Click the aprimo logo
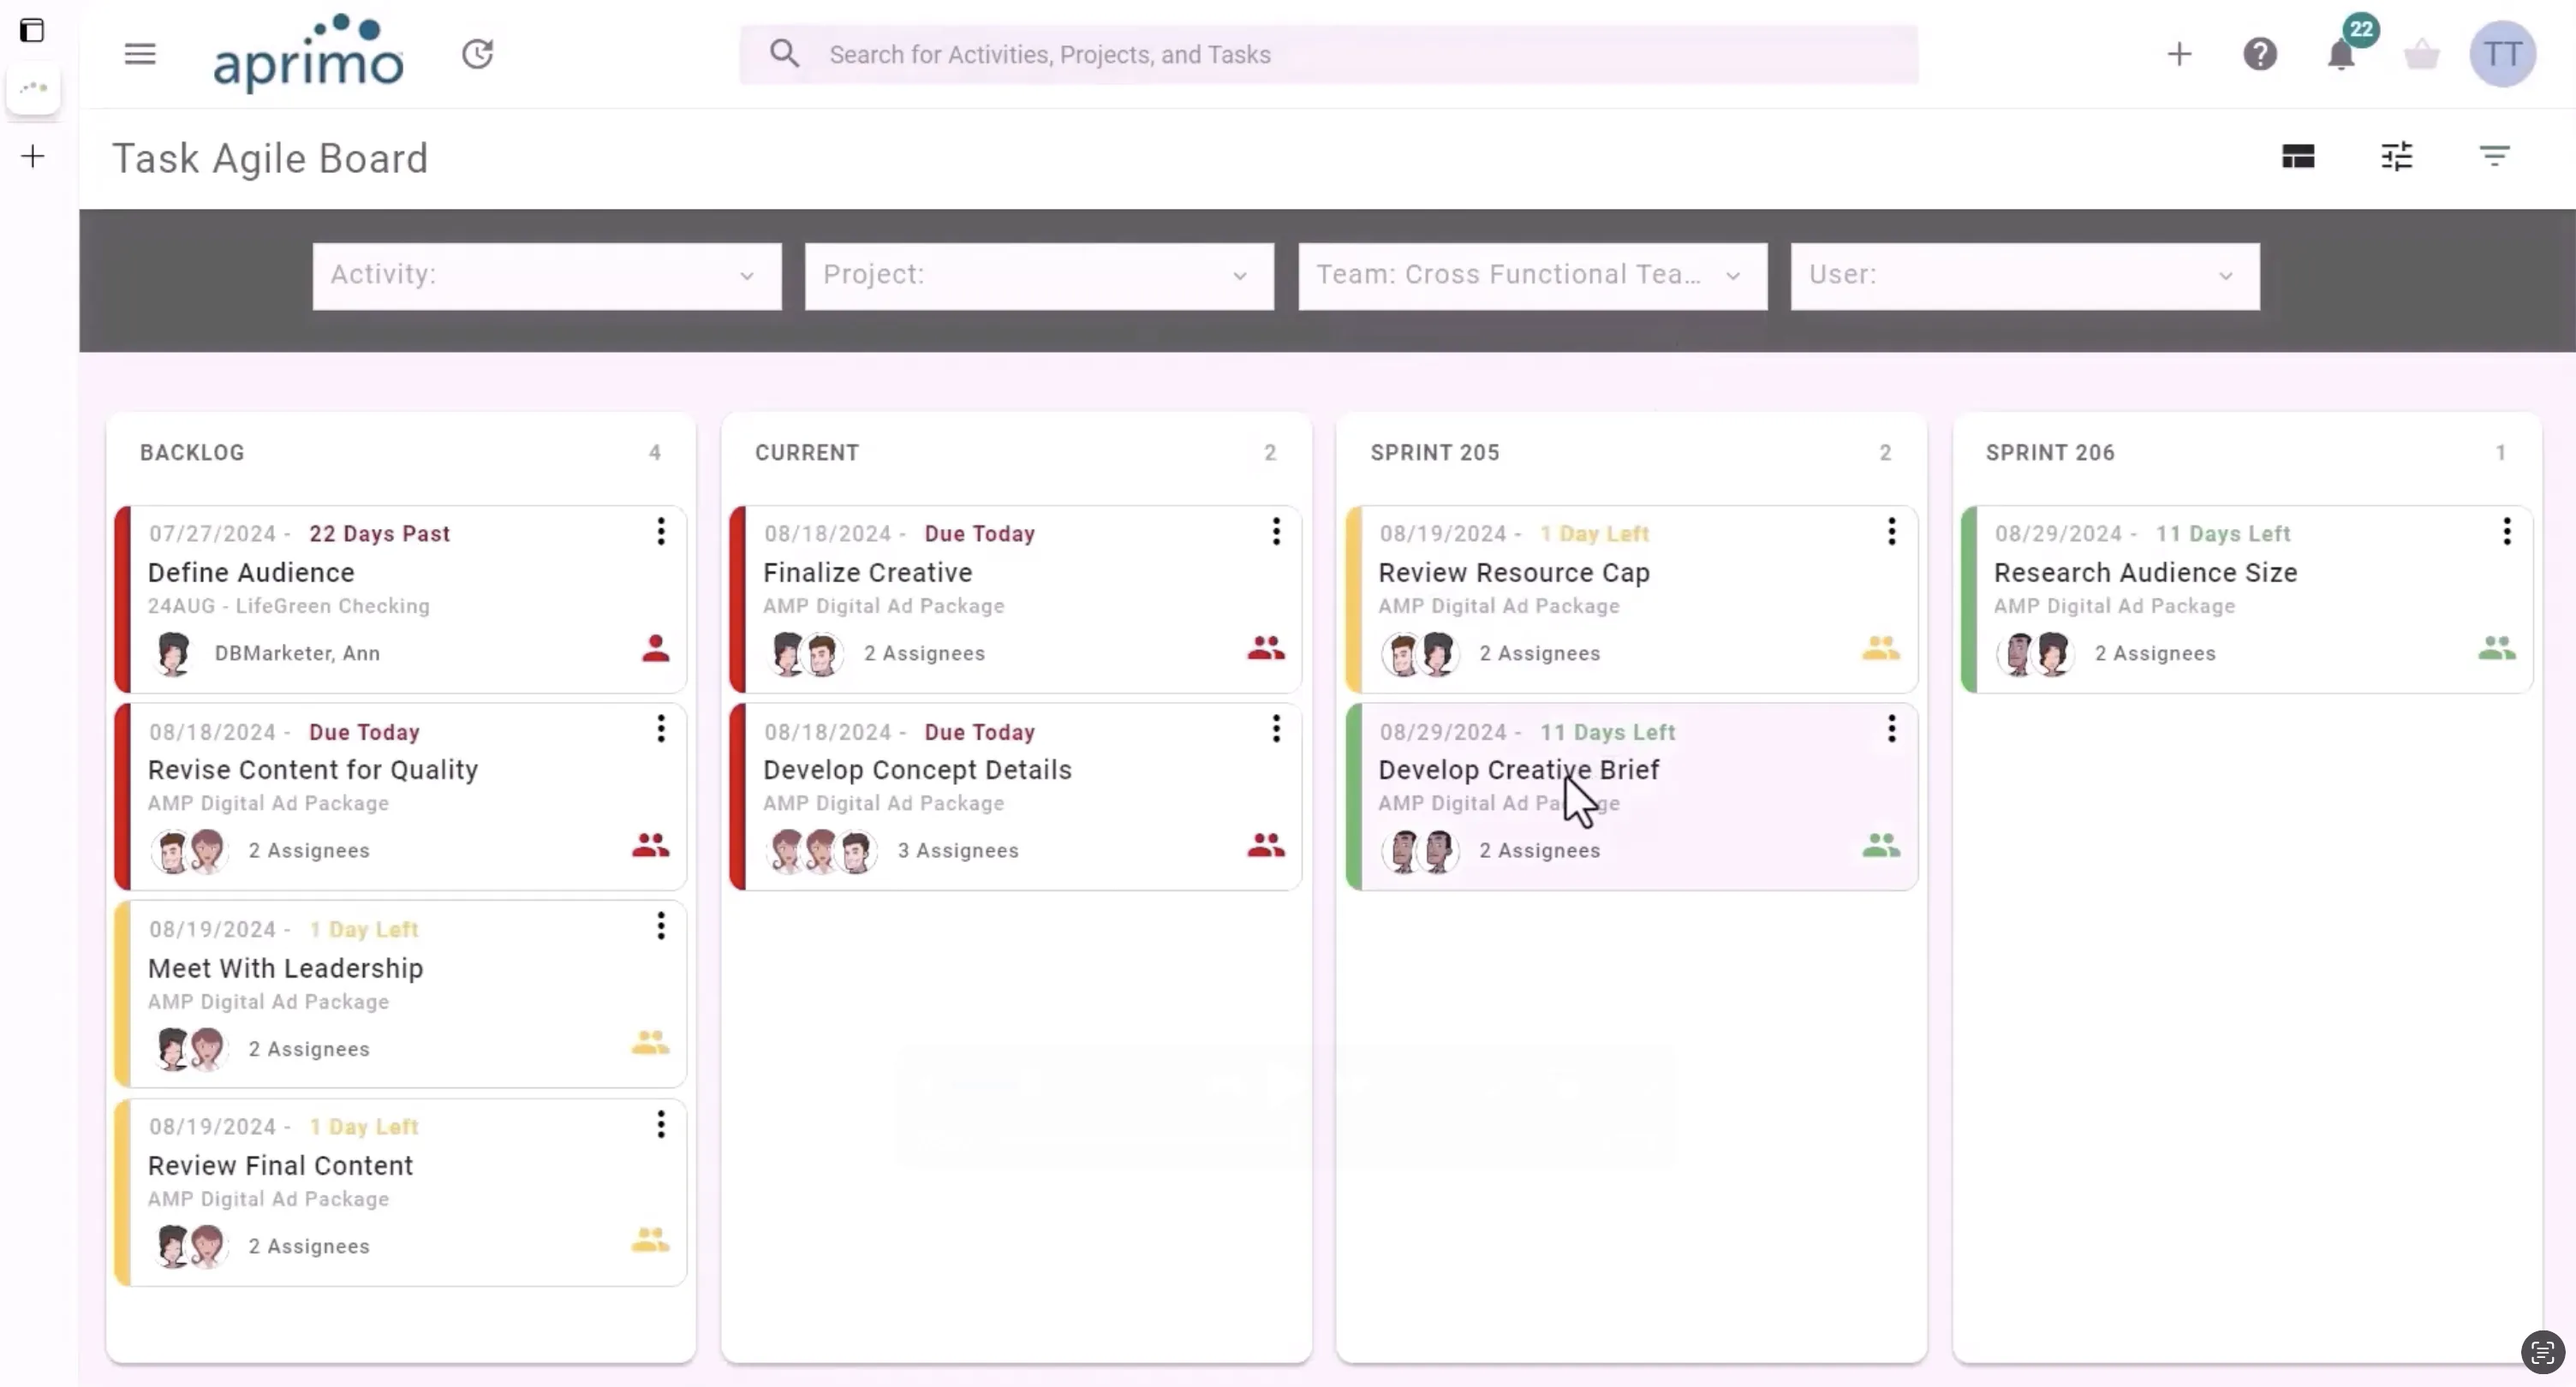 (309, 54)
